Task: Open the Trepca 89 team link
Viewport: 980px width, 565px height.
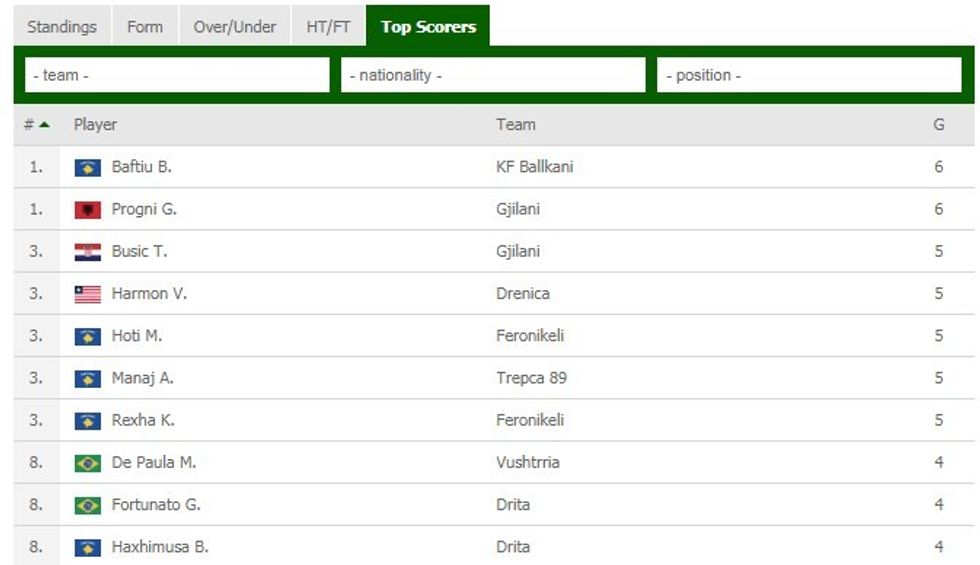Action: pos(531,378)
